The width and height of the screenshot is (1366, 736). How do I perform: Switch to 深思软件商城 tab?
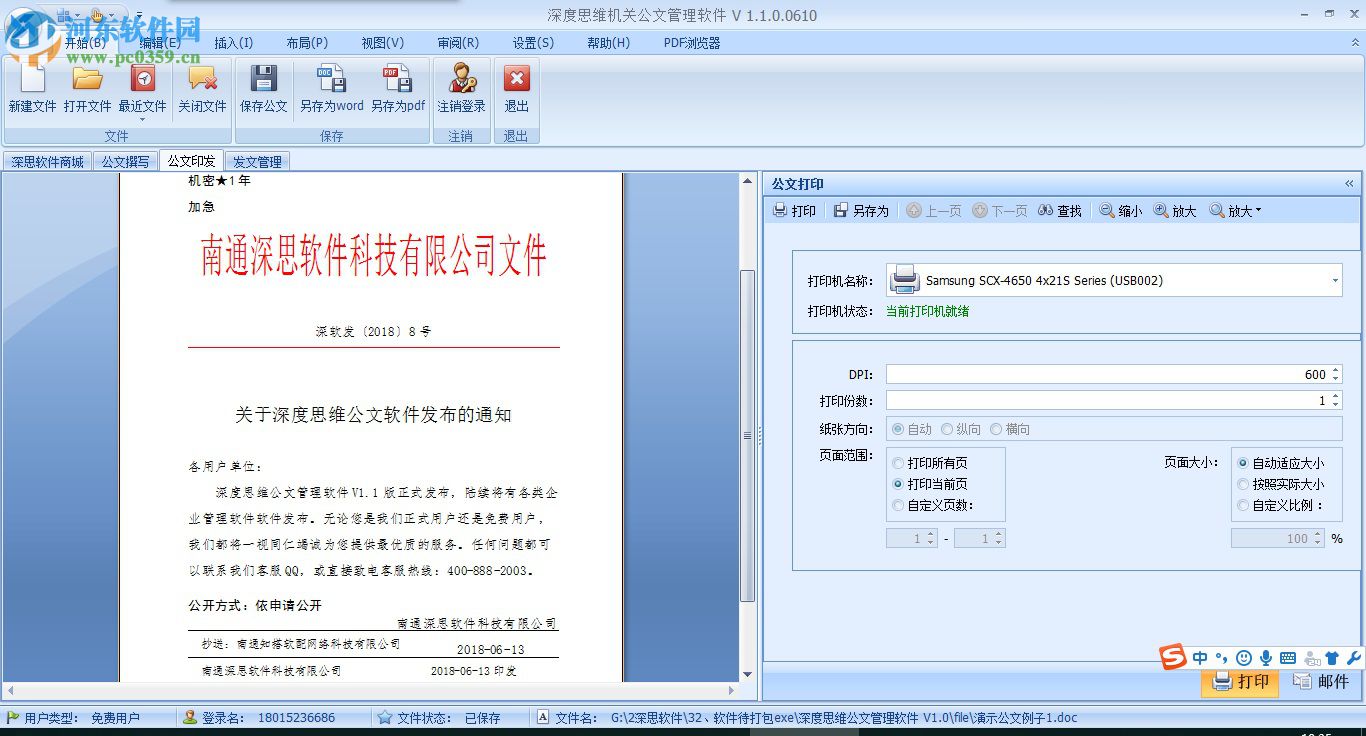48,161
